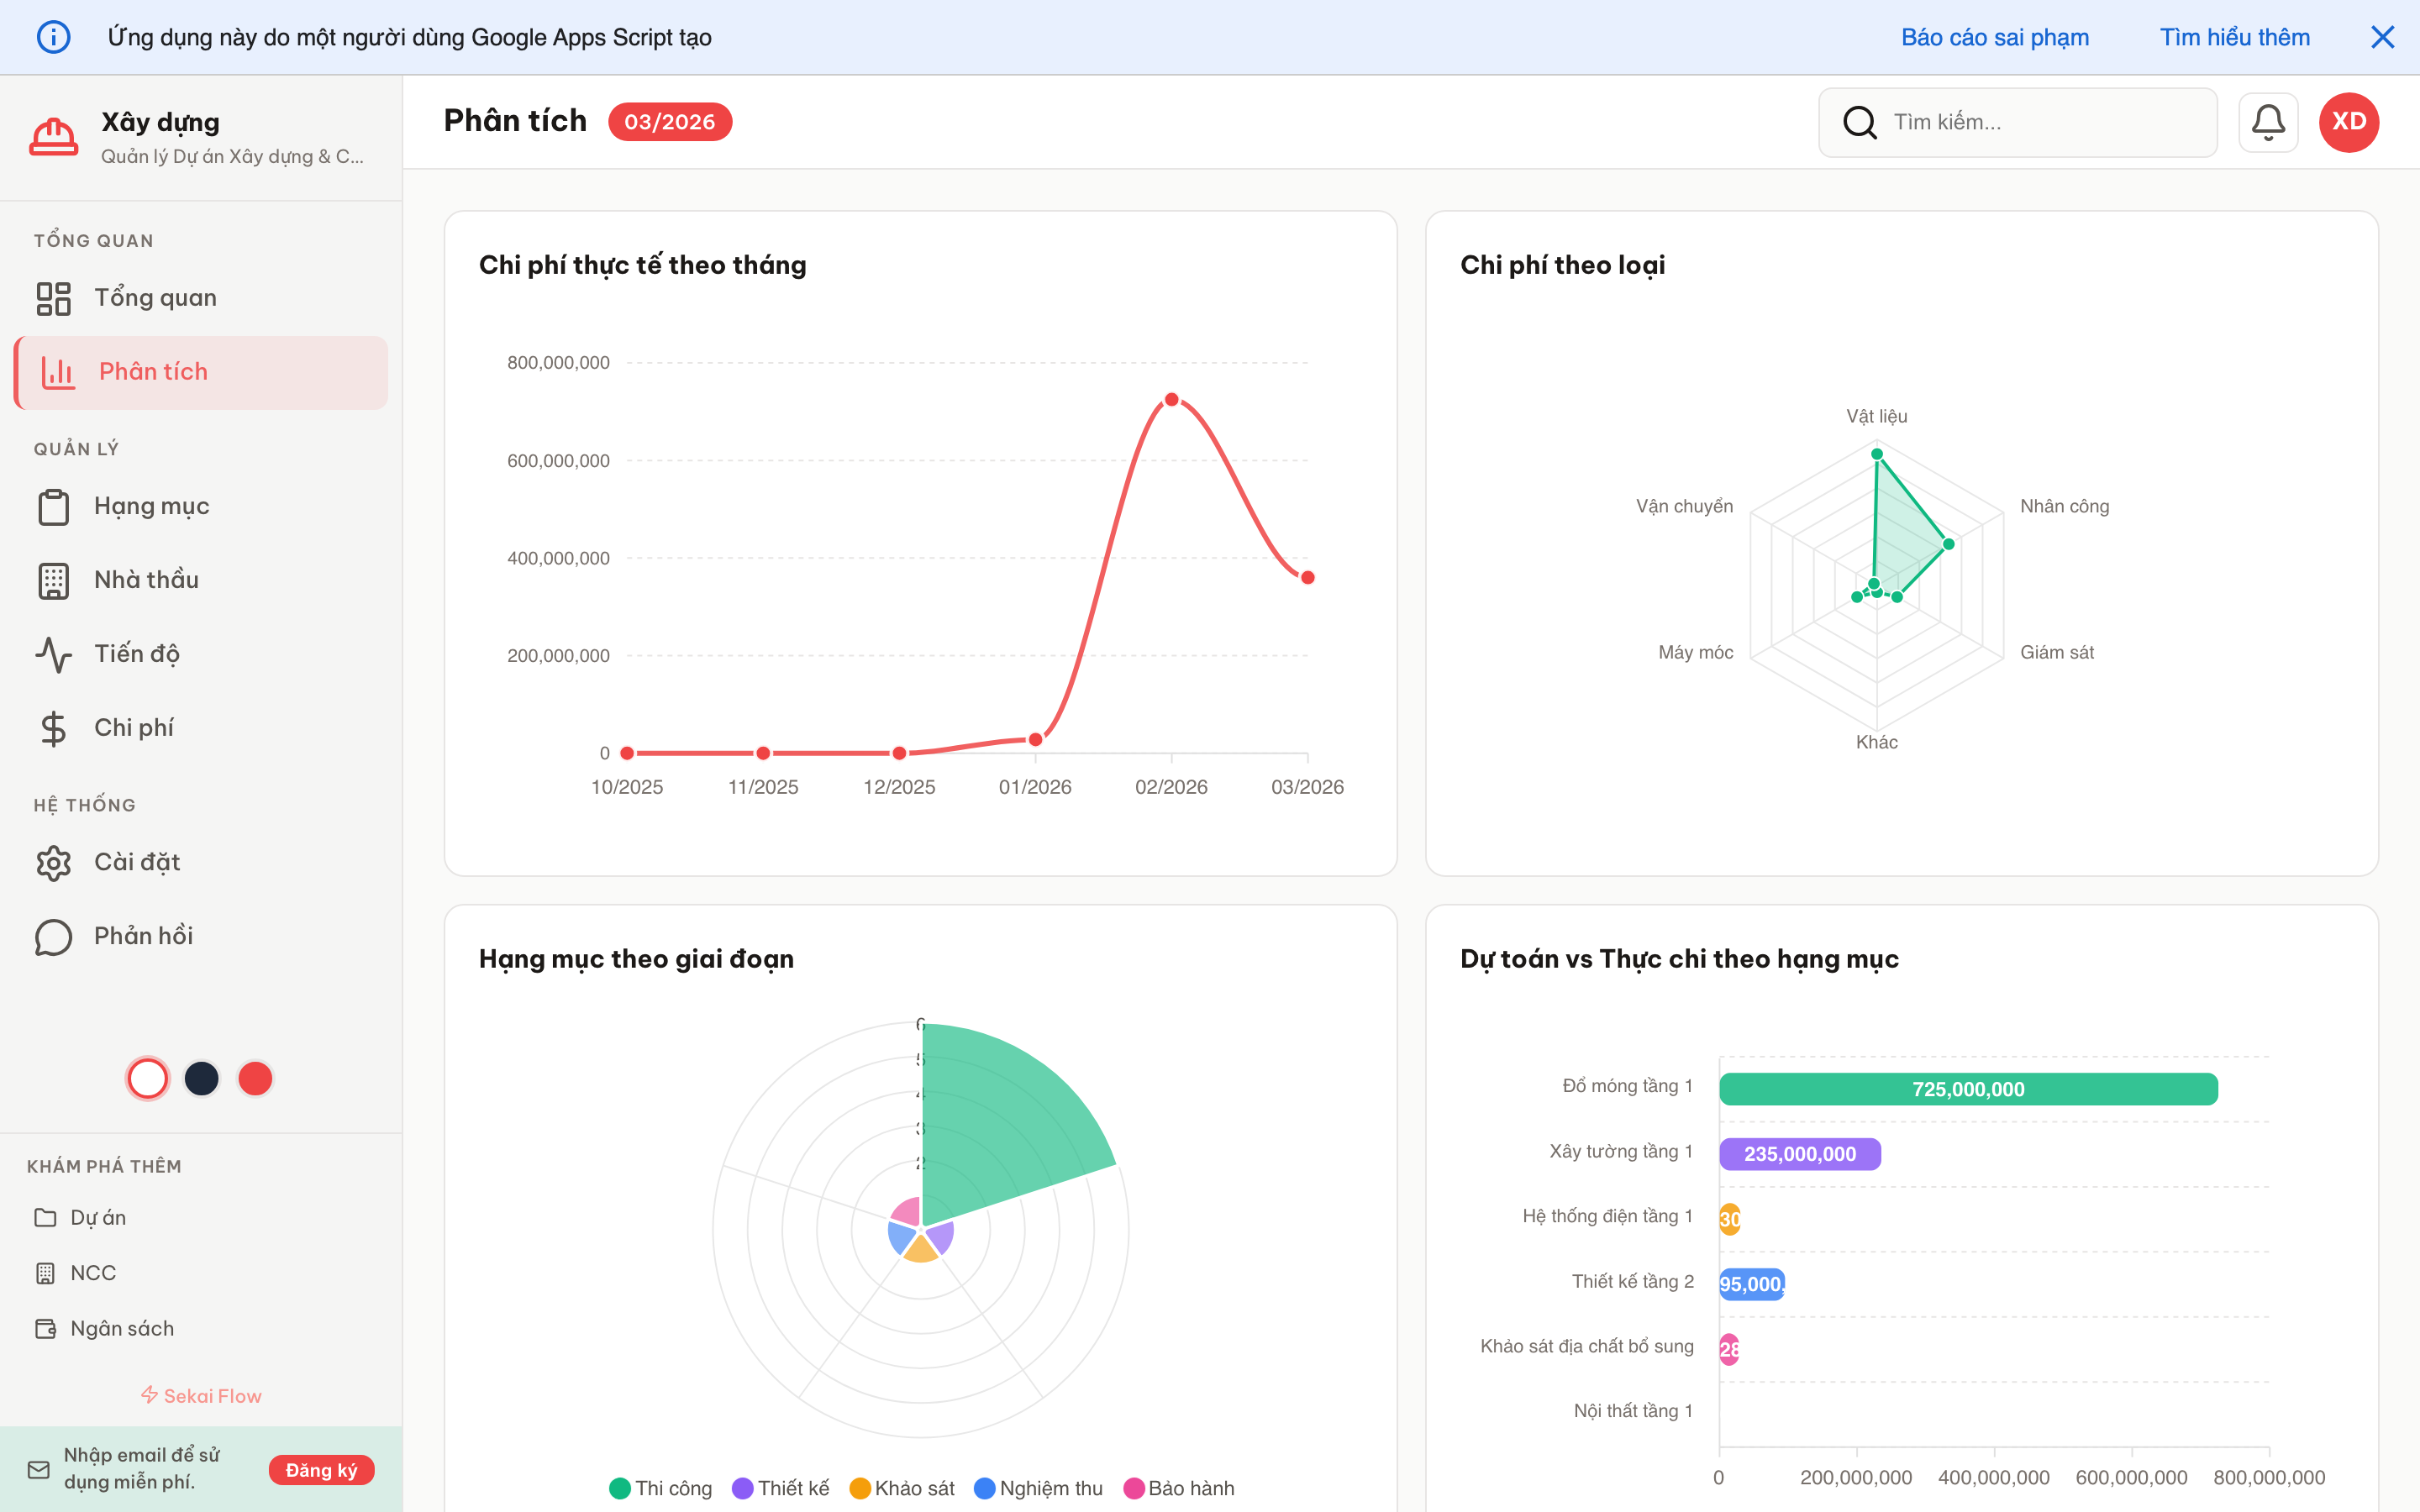This screenshot has height=1512, width=2420.
Task: Click the red hard hat logo
Action: click(53, 137)
